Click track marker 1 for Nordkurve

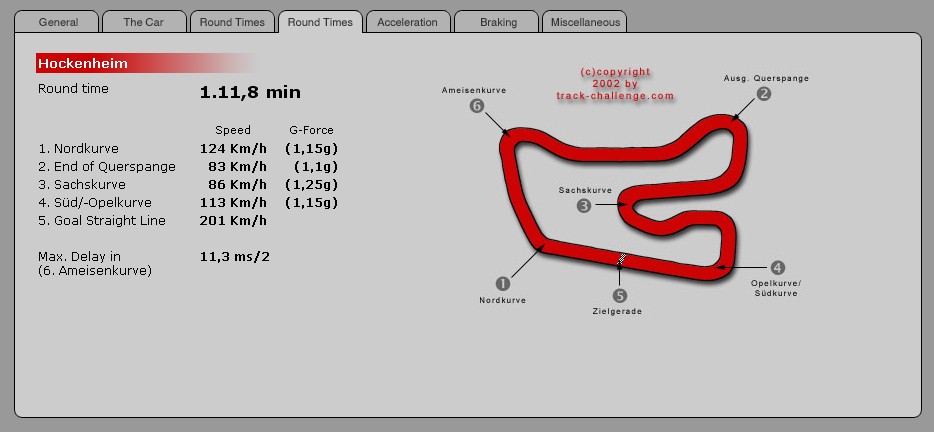503,283
